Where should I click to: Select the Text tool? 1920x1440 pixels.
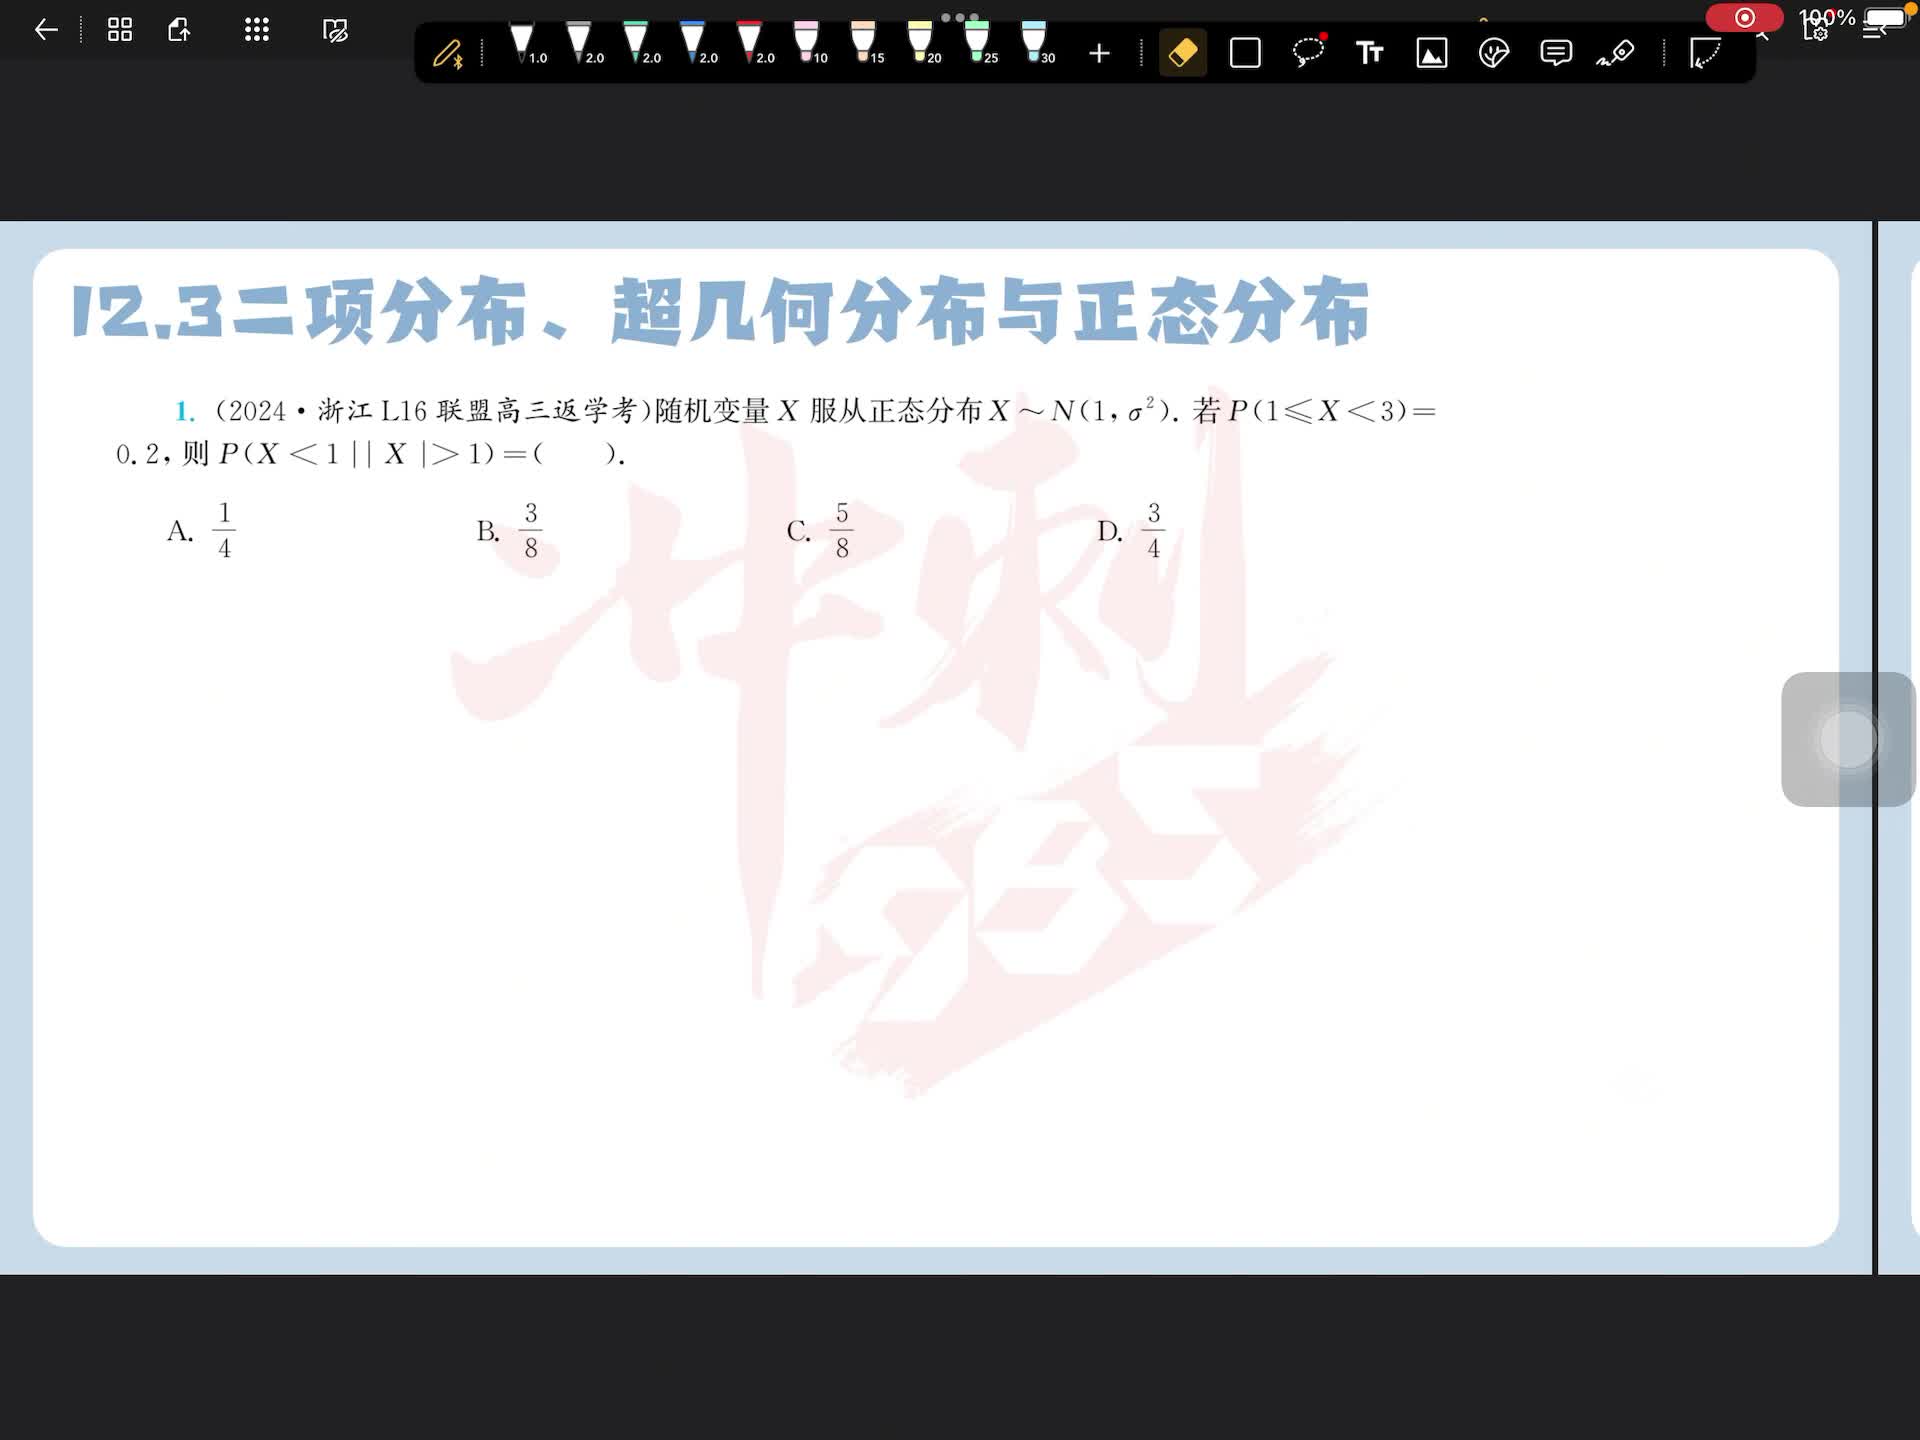coord(1369,52)
